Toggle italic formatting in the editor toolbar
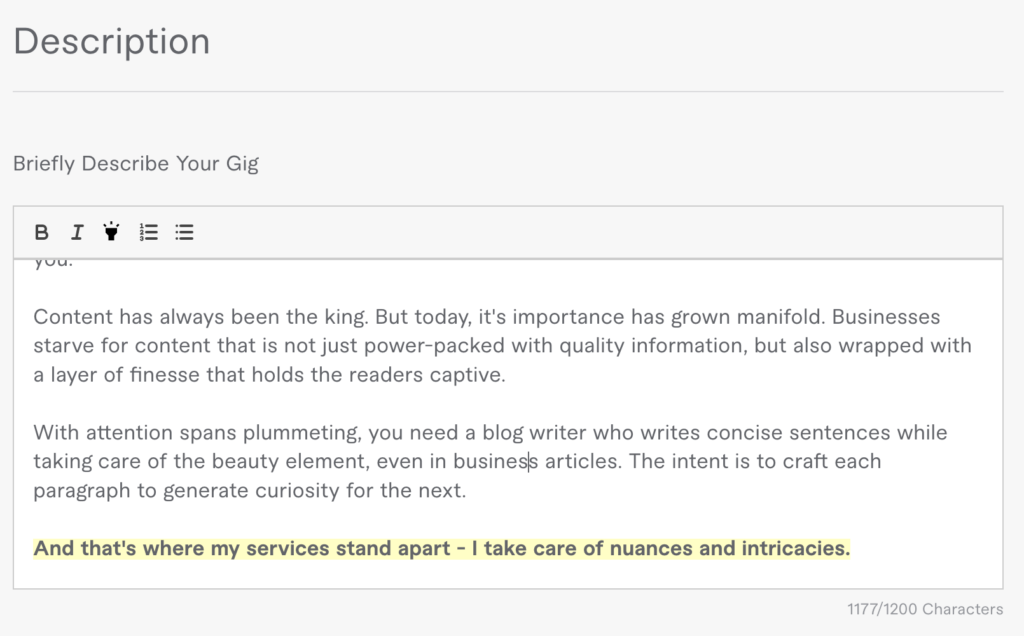The image size is (1024, 636). [76, 233]
